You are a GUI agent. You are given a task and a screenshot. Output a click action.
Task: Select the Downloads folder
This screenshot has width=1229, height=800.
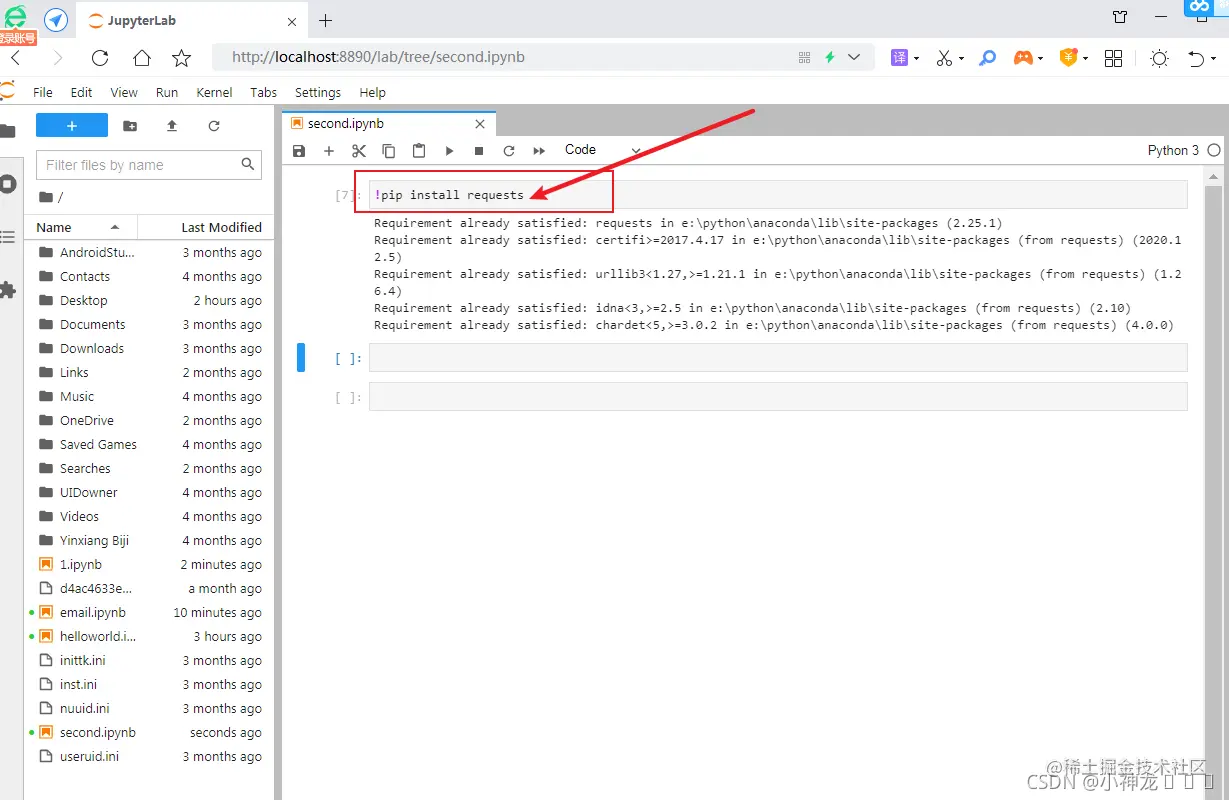(149, 348)
